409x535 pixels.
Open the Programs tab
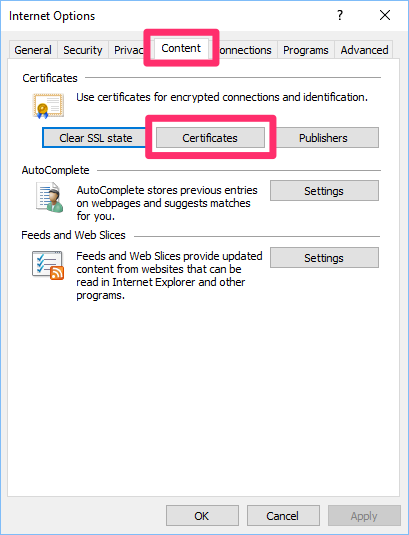306,50
